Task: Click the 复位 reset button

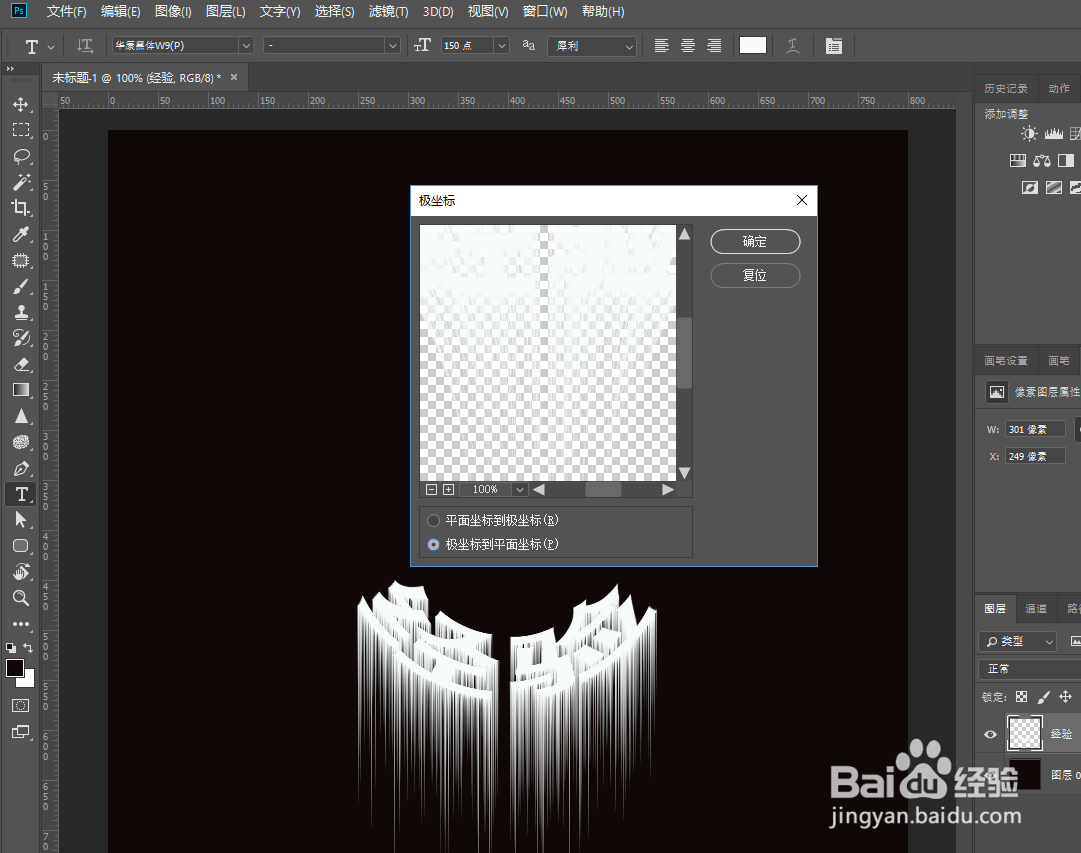Action: 755,275
